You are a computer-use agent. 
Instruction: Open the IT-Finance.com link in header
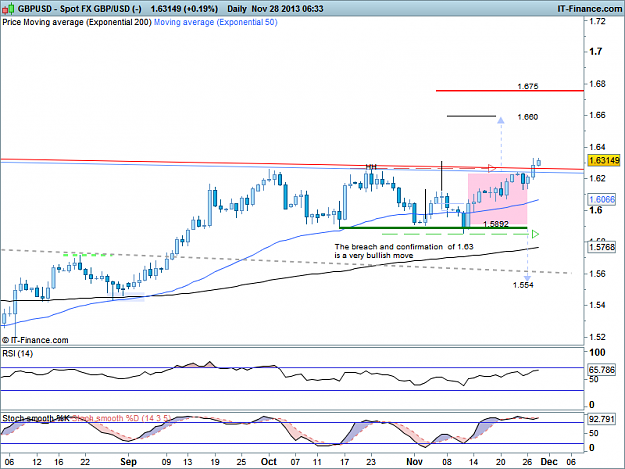[x=589, y=8]
